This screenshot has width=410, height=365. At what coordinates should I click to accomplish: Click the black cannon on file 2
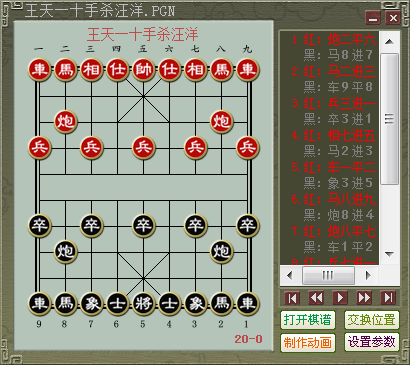(x=221, y=252)
